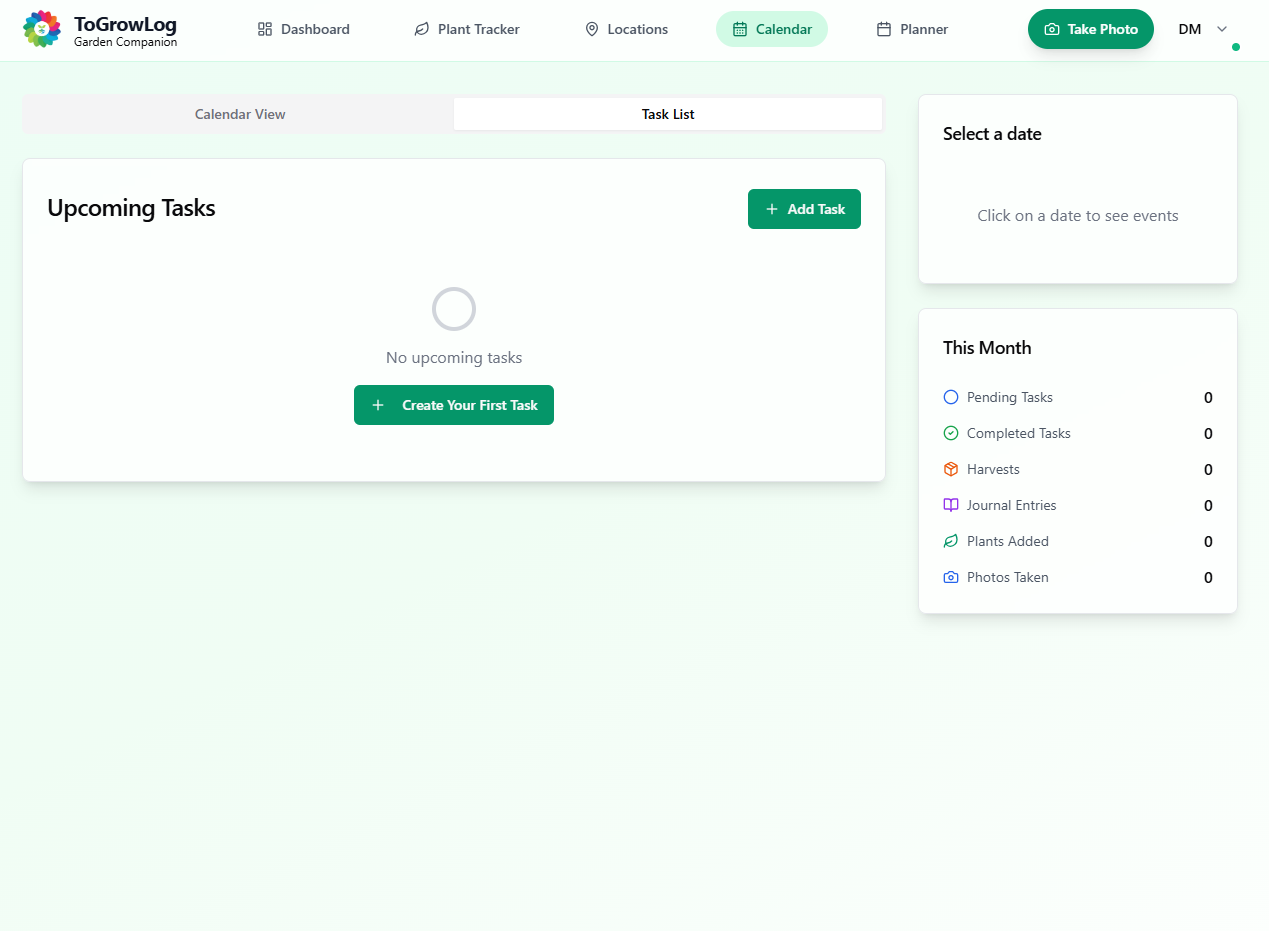The width and height of the screenshot is (1269, 931).
Task: Expand the DM user menu chevron
Action: pyautogui.click(x=1221, y=29)
